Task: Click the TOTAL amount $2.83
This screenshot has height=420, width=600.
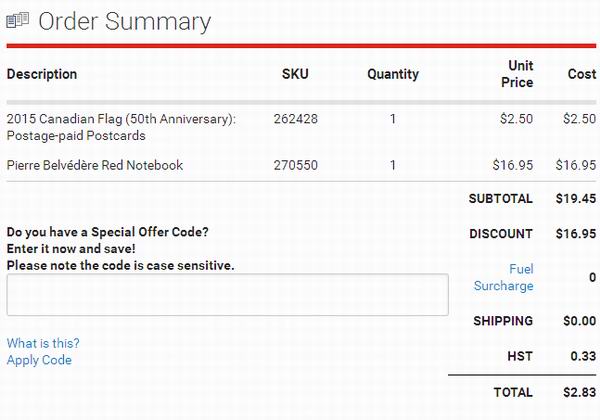Action: [579, 392]
